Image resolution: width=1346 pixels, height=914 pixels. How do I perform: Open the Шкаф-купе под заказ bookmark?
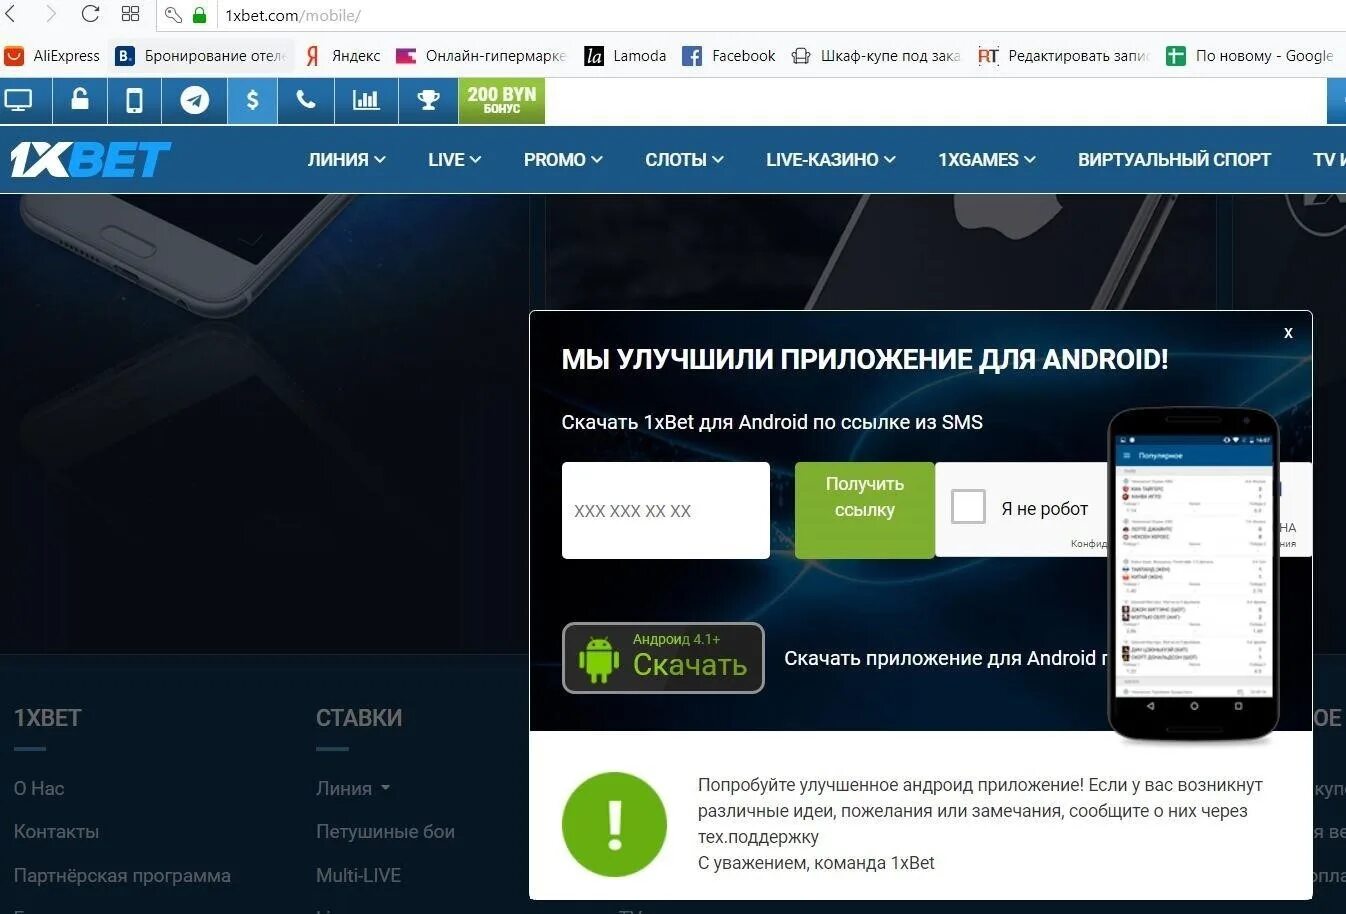tap(876, 56)
